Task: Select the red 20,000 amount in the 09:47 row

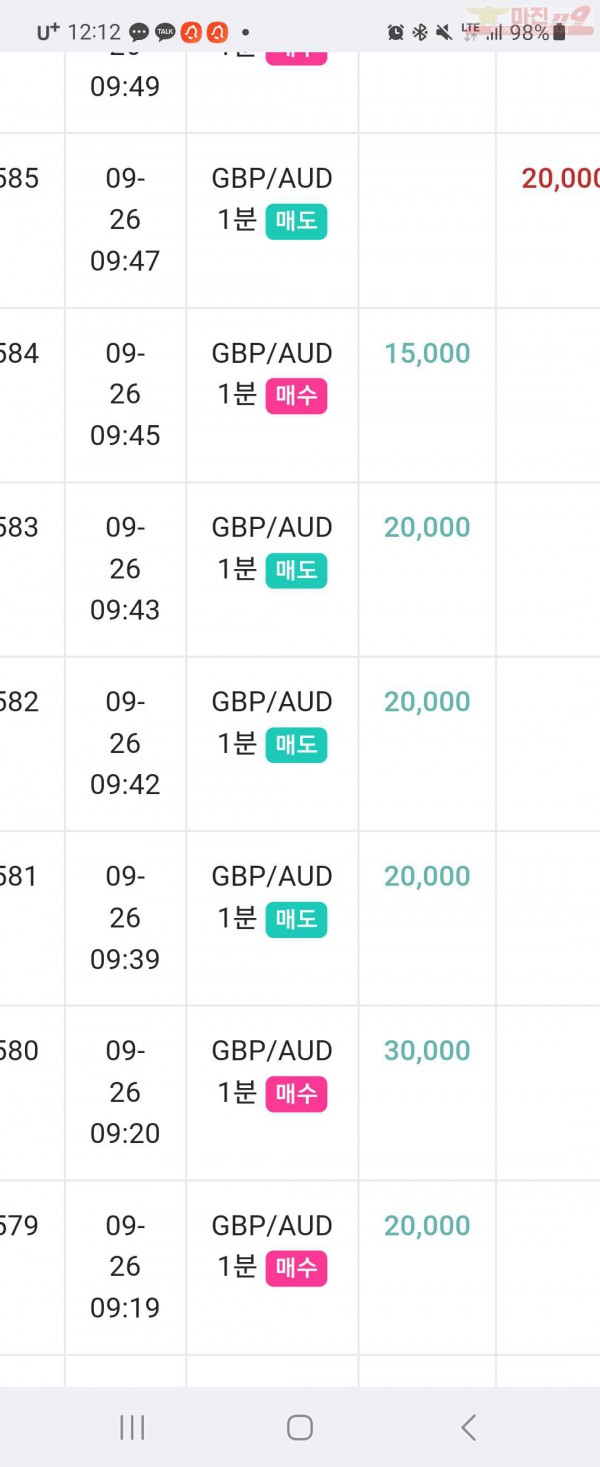Action: click(x=560, y=178)
